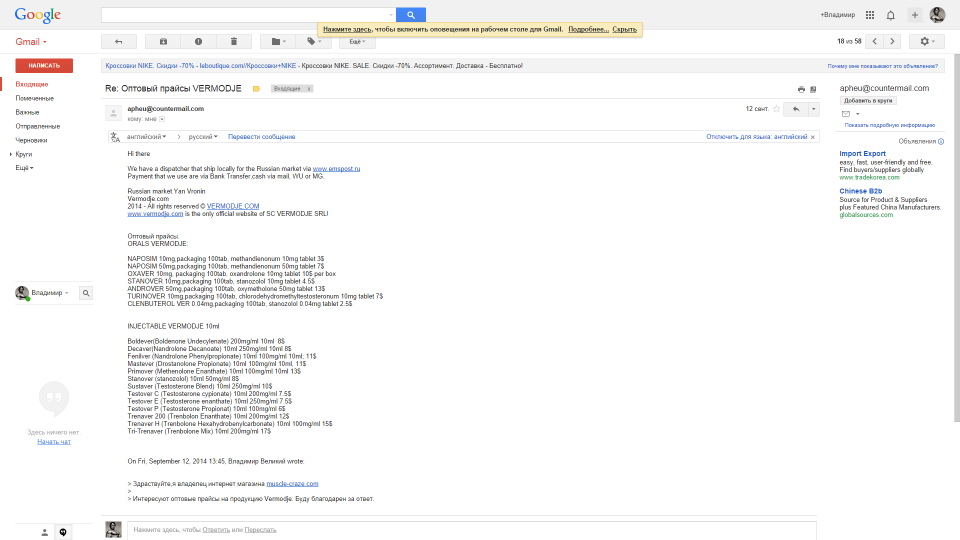Expand the 'Ещё' actions dropdown in toolbar
The image size is (960, 540).
(357, 41)
